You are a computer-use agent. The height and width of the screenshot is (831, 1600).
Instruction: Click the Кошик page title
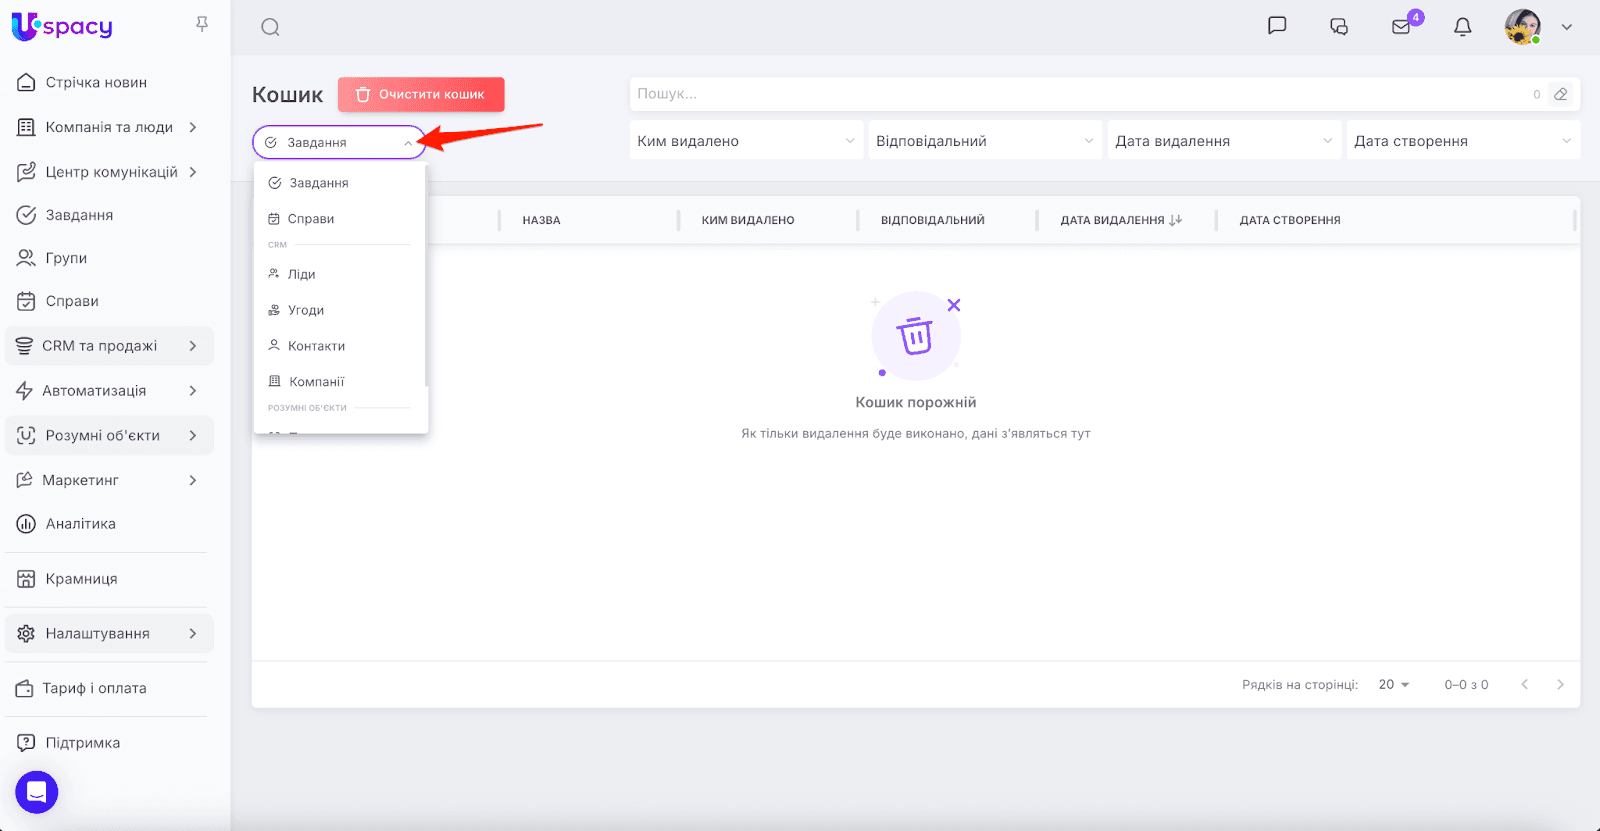coord(288,95)
